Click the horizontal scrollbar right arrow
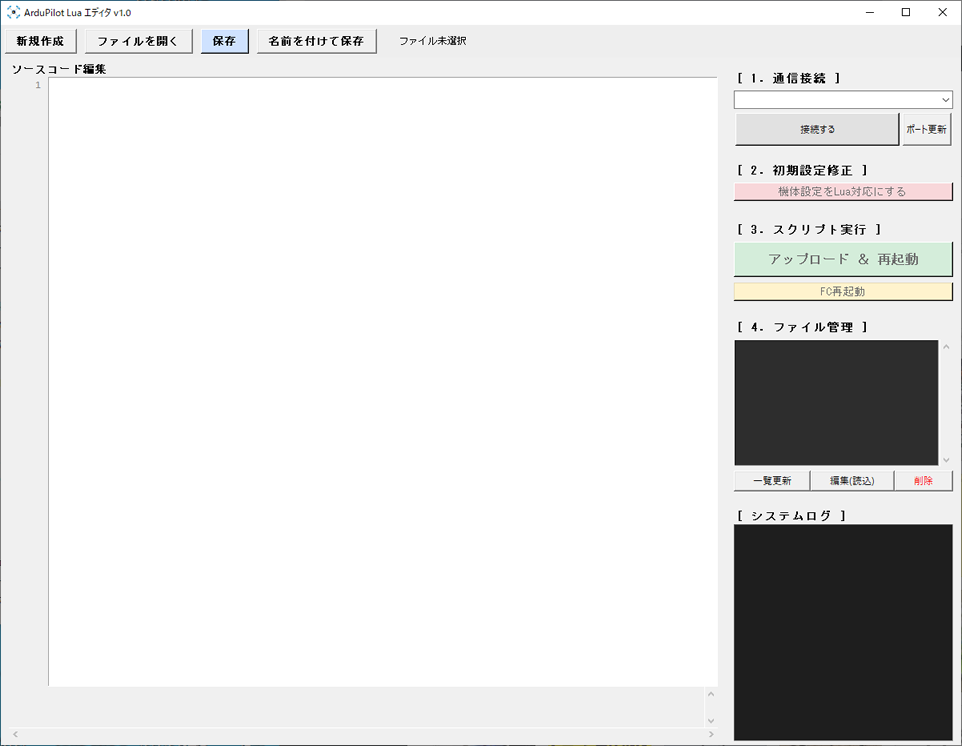The image size is (962, 746). click(711, 735)
